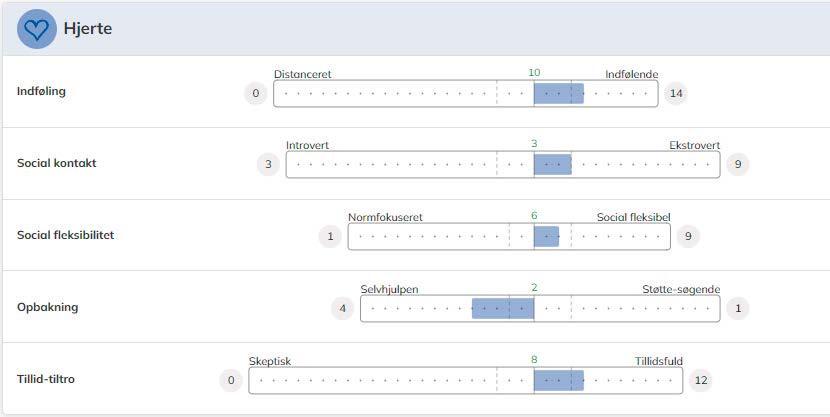Click the left score badge 3 for Social kontakt
Image resolution: width=830 pixels, height=417 pixels.
[x=268, y=165]
